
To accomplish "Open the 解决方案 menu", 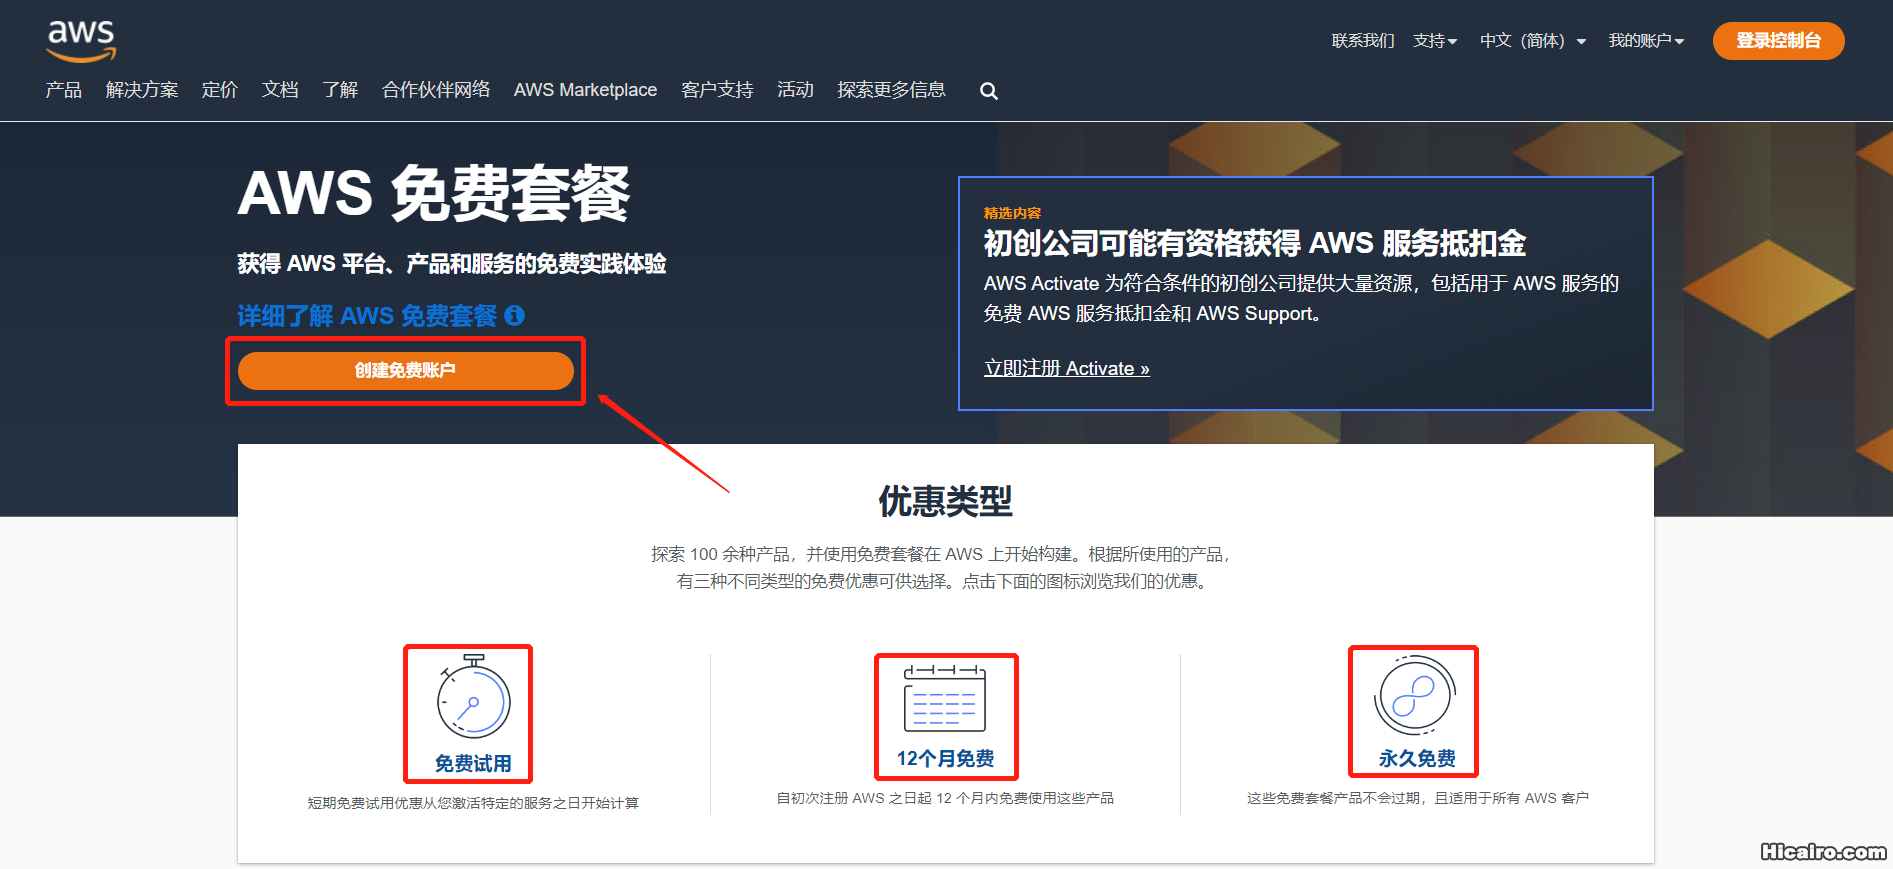I will coord(142,90).
